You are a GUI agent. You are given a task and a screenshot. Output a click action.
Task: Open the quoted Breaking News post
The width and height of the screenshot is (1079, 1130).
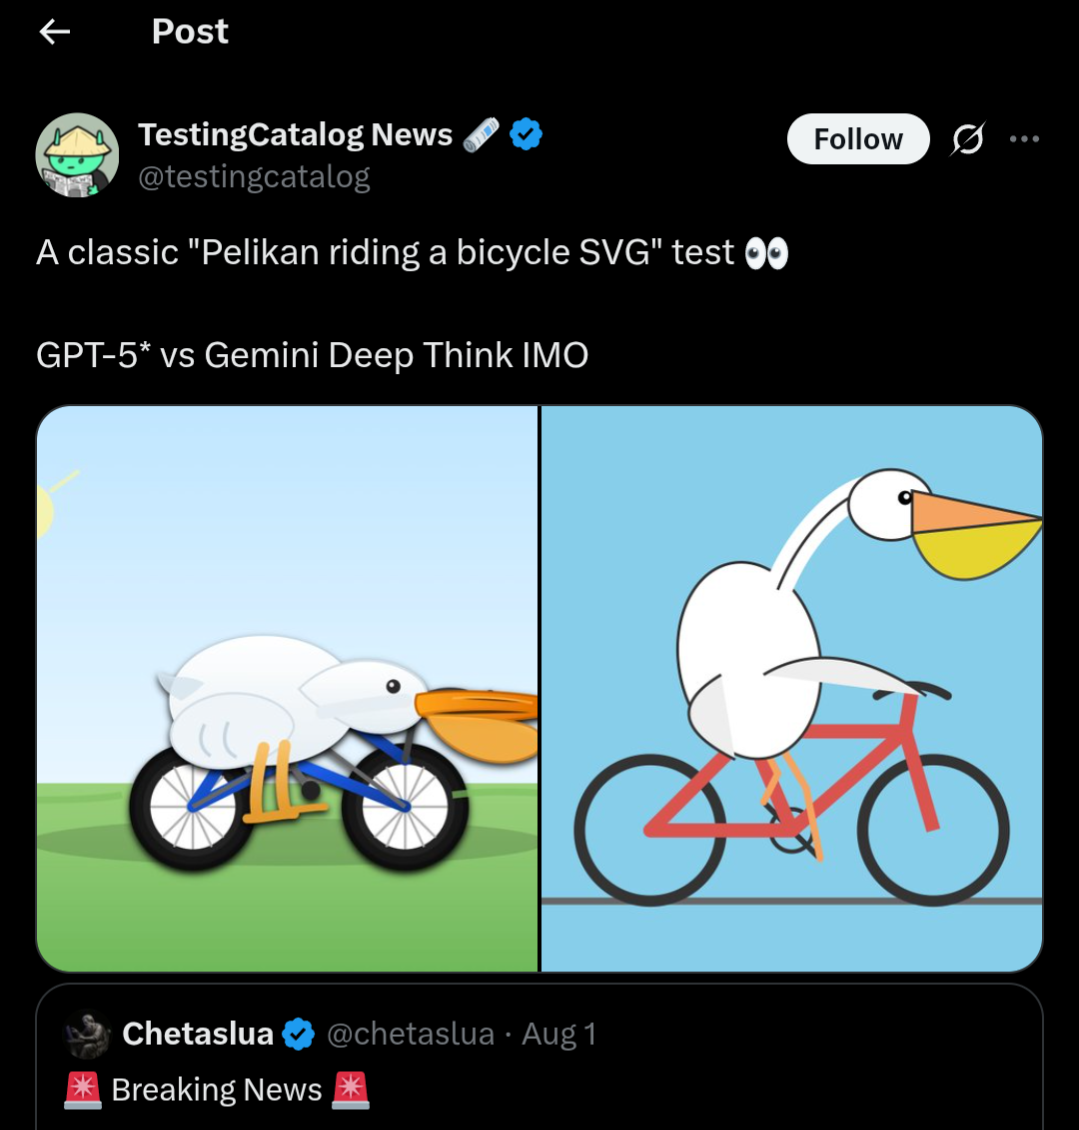(x=539, y=1057)
